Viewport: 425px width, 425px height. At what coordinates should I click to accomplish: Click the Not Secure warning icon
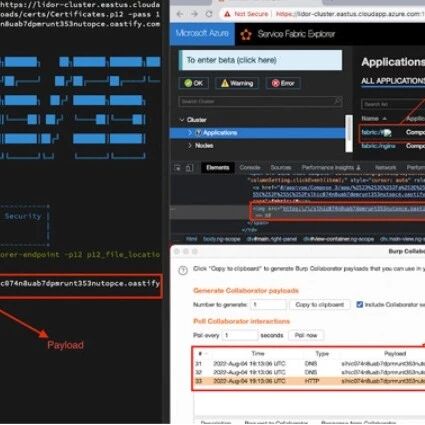coord(227,14)
